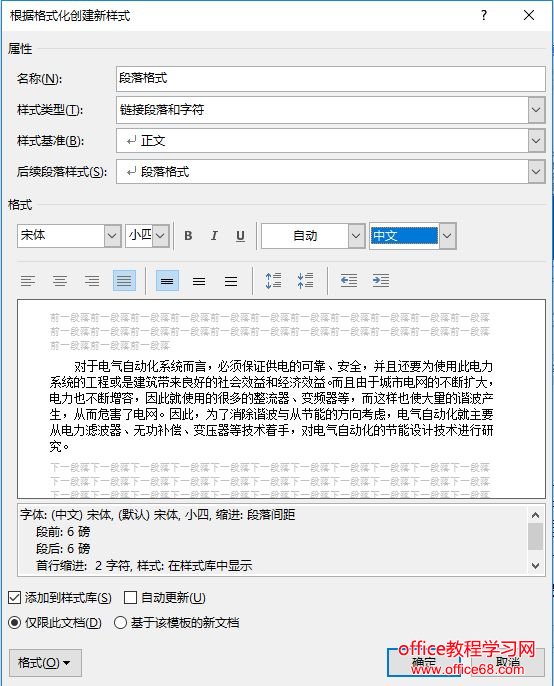This screenshot has width=554, height=686.
Task: Set double line spacing
Action: [231, 280]
